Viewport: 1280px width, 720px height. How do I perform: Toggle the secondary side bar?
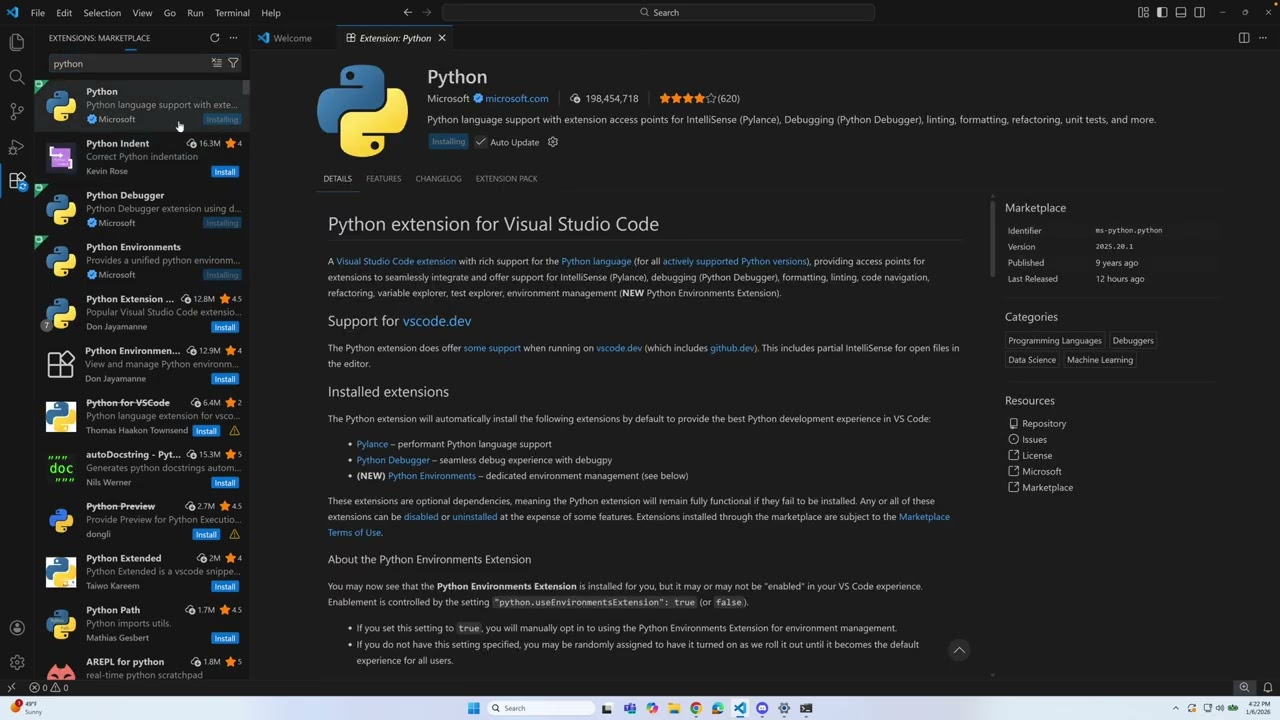tap(1199, 12)
